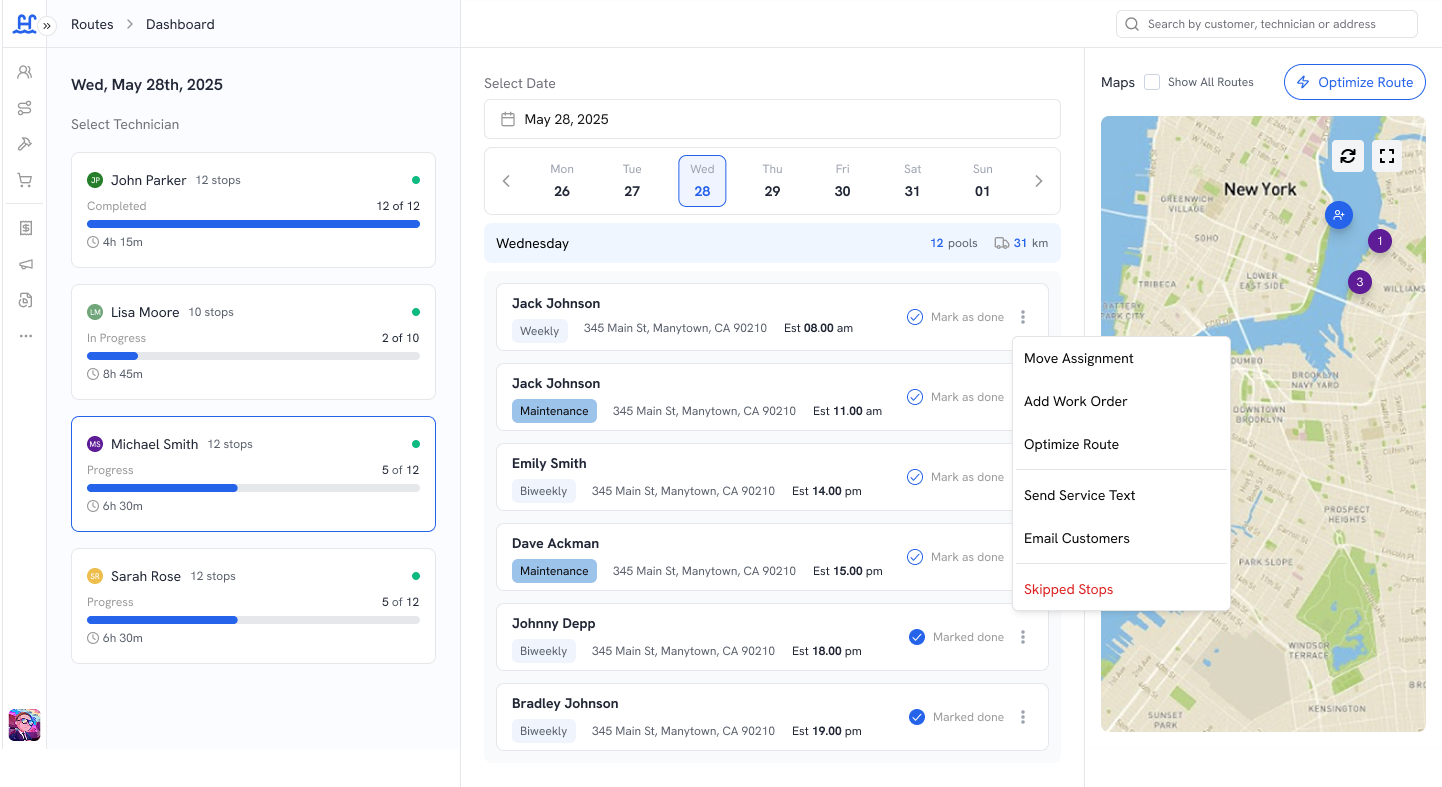Click the Biweekly tag on Emily Smith

(544, 491)
